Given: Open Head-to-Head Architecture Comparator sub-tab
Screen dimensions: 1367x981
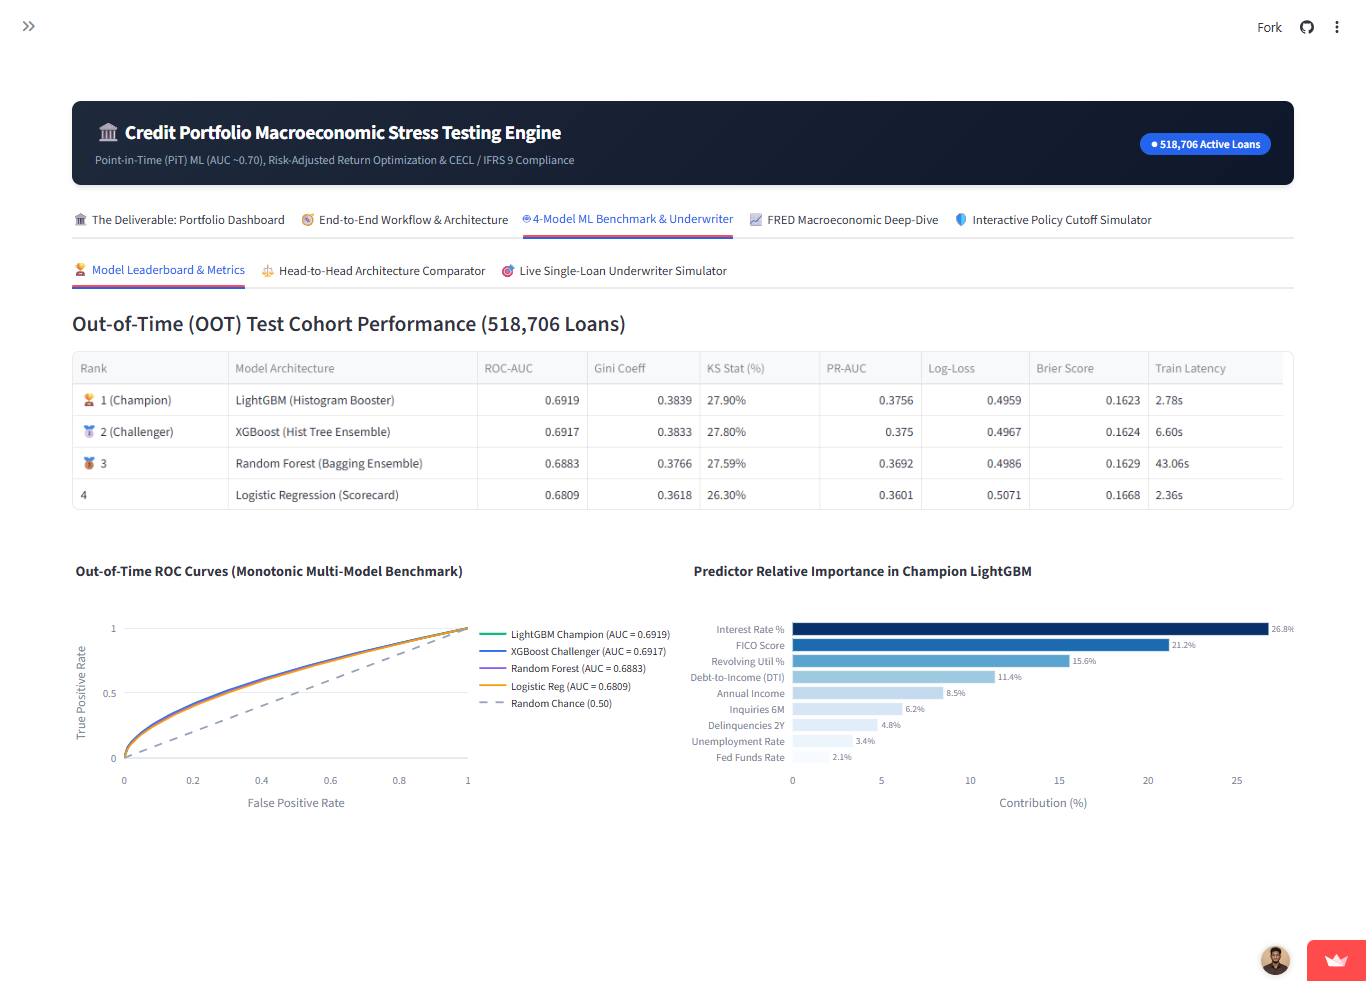Looking at the screenshot, I should tap(373, 271).
